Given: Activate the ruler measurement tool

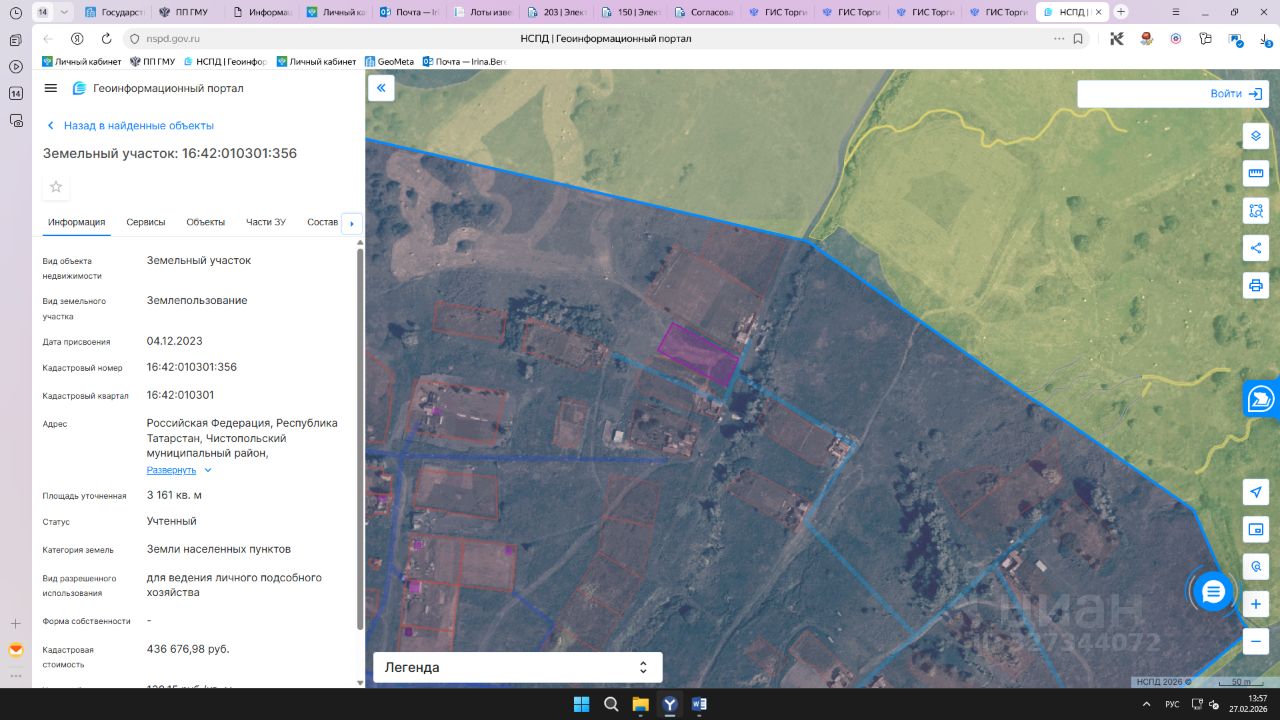Looking at the screenshot, I should [x=1256, y=173].
